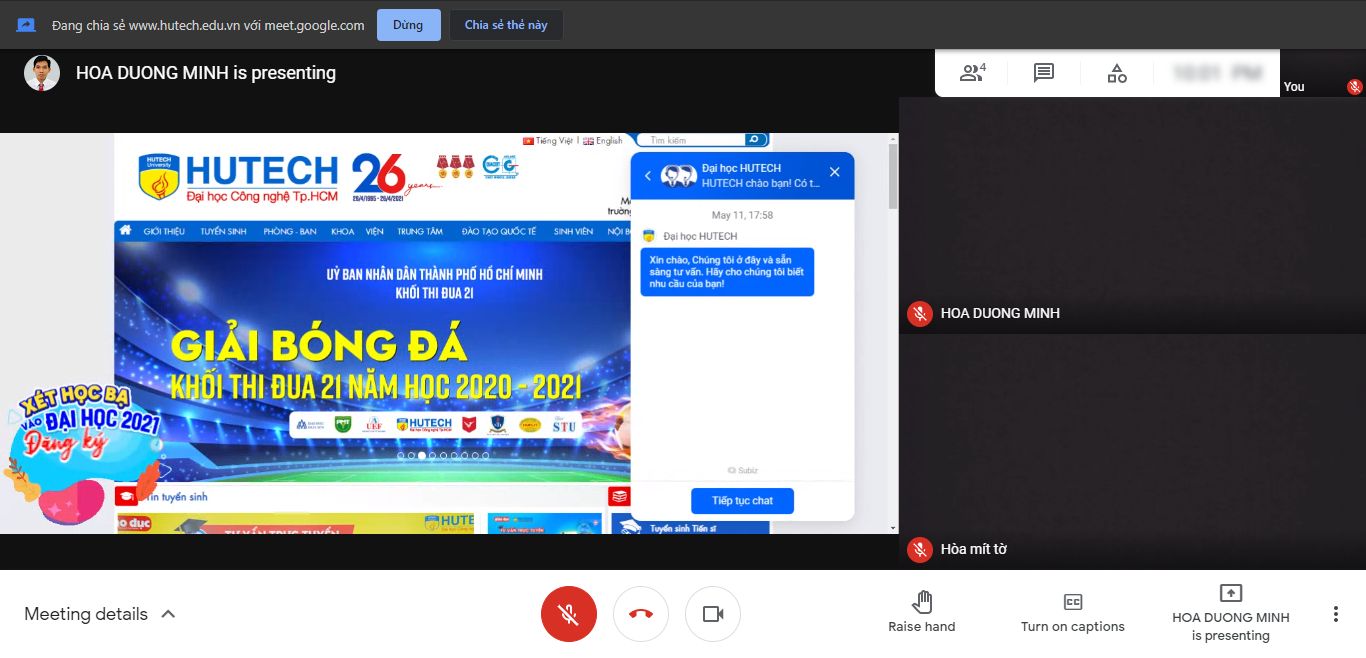1366x658 pixels.
Task: Click the Giải bóng đá banner image
Action: pos(374,361)
